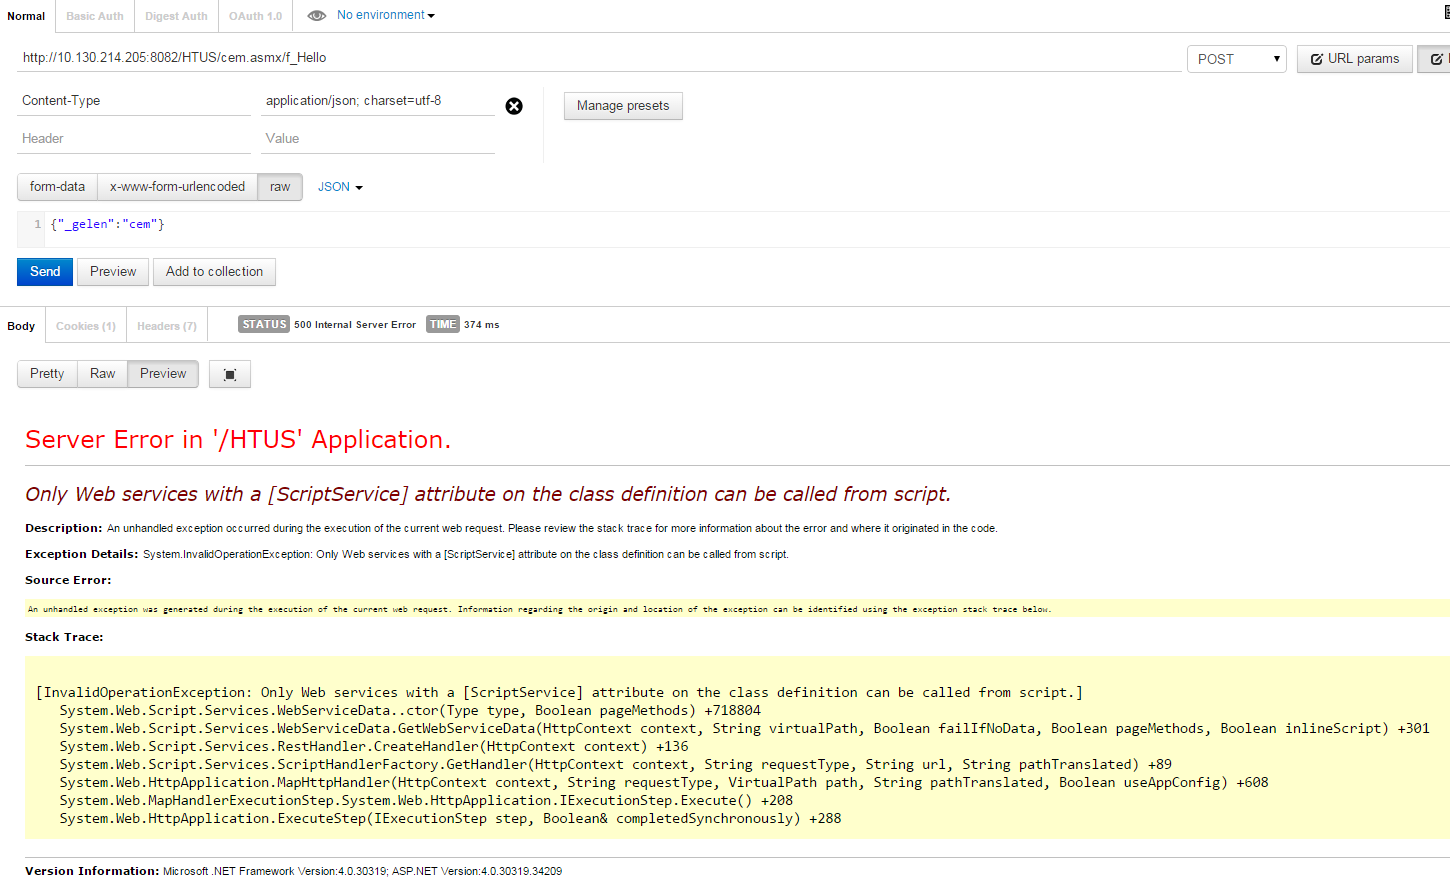Click the "Exception Details:" label

tap(82, 554)
